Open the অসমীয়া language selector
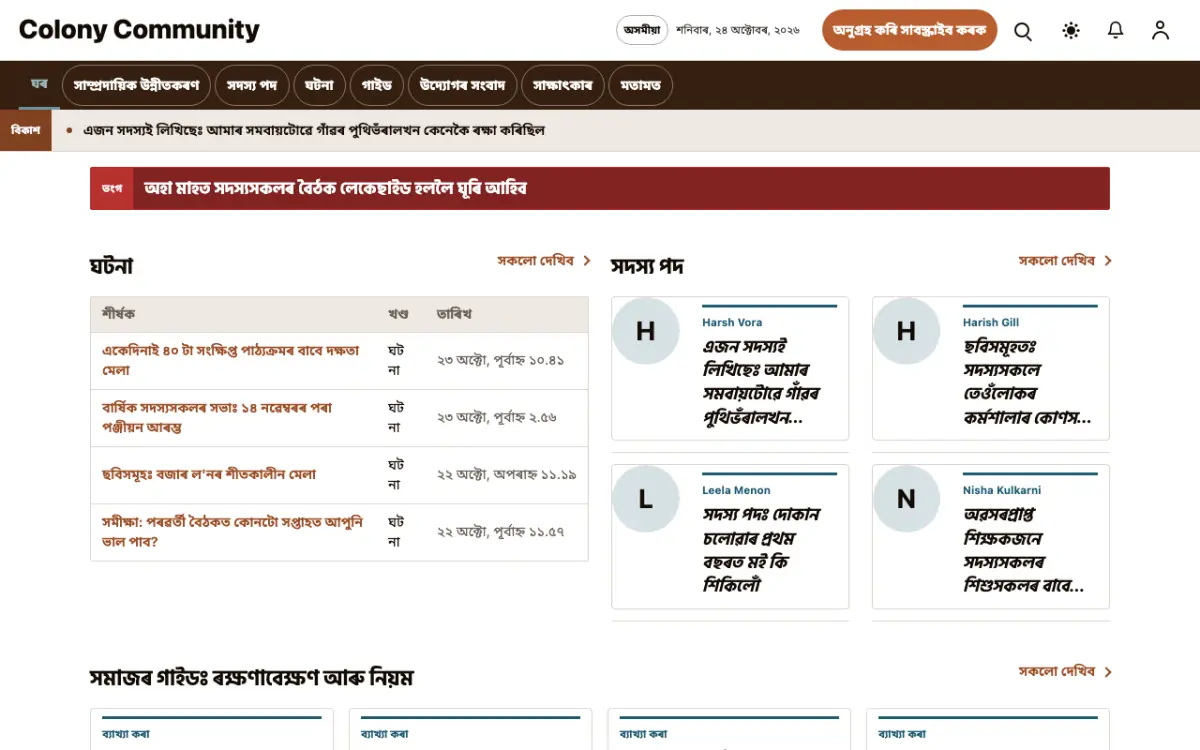 tap(642, 30)
